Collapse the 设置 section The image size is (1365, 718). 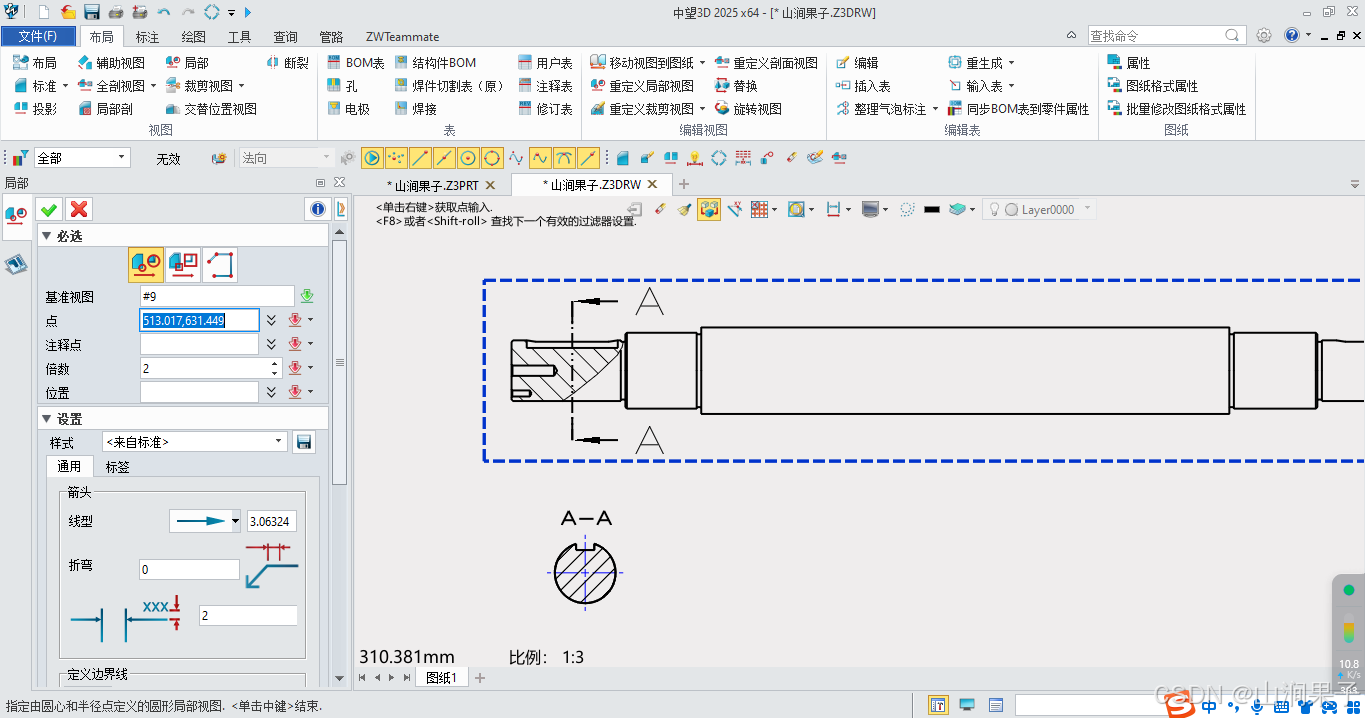pos(46,419)
